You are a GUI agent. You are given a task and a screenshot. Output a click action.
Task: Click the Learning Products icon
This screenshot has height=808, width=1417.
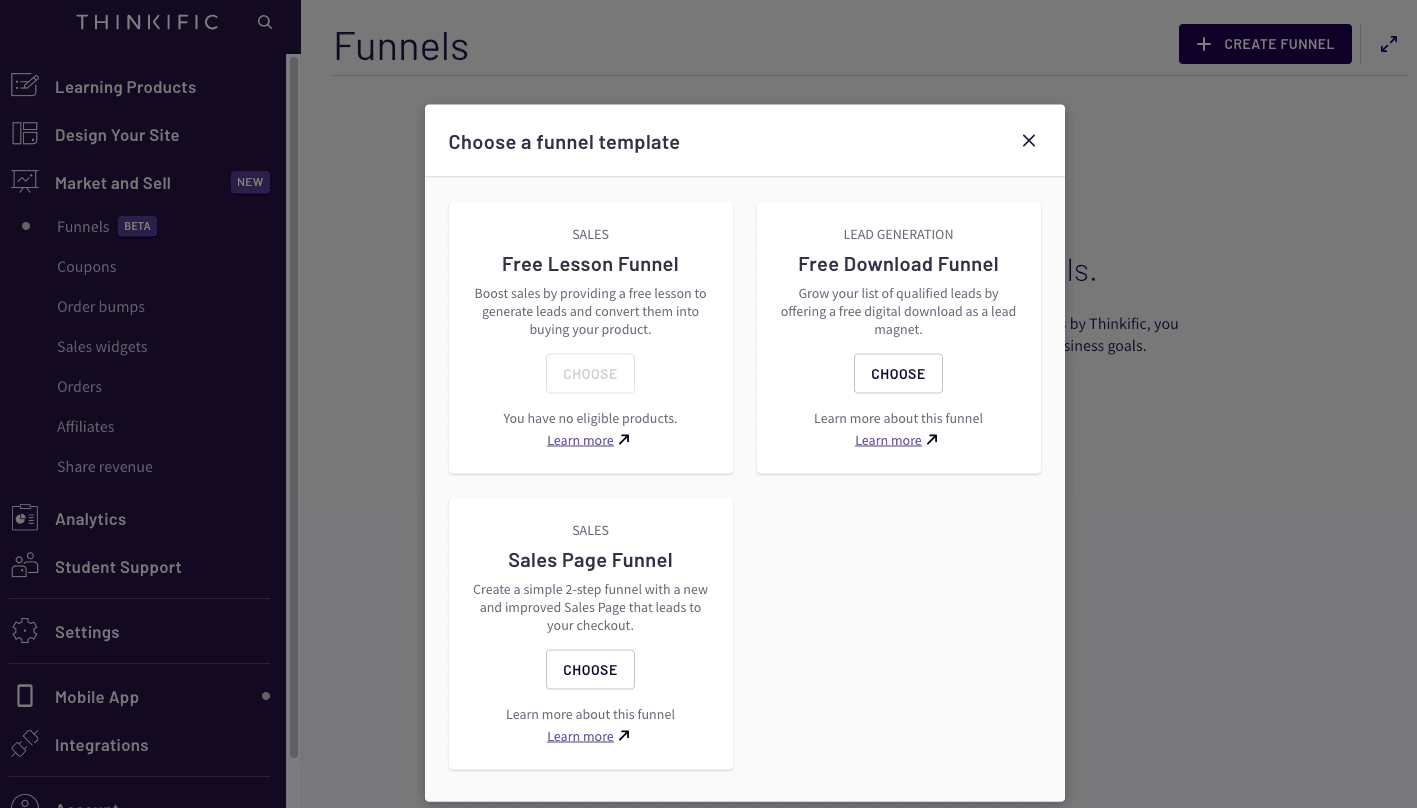(x=25, y=86)
